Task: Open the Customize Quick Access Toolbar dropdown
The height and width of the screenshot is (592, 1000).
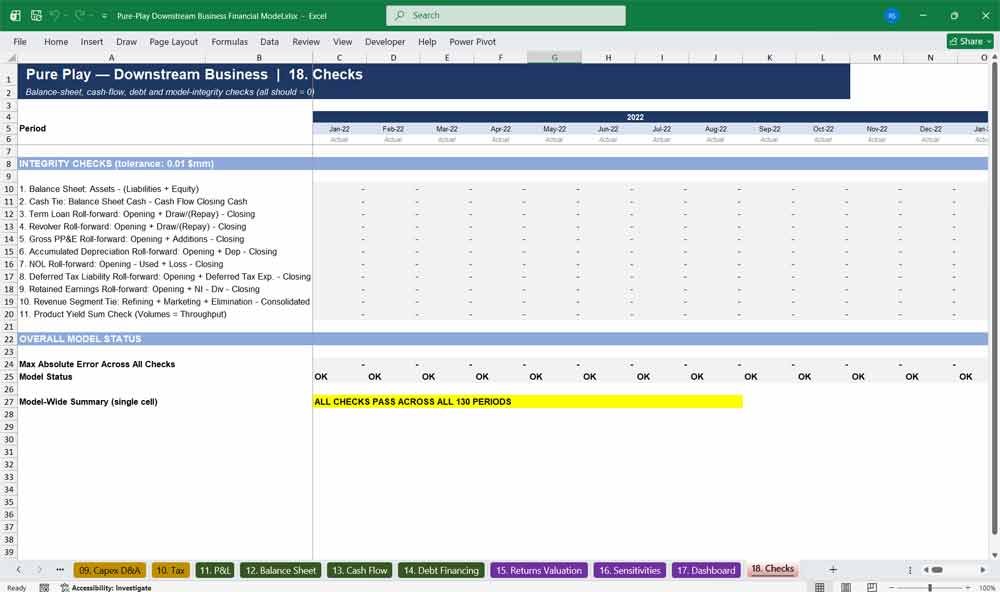Action: pyautogui.click(x=104, y=16)
